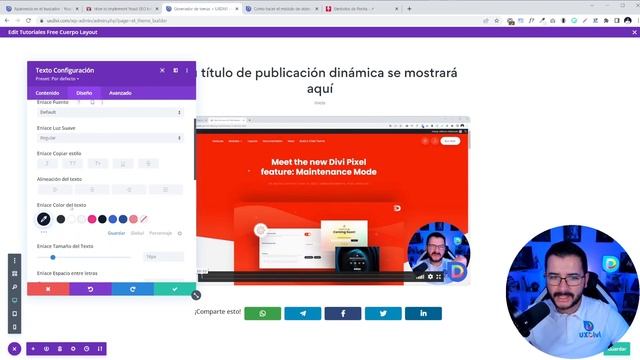Viewport: 640px width, 360px height.
Task: Align text to the left
Action: (x=55, y=190)
